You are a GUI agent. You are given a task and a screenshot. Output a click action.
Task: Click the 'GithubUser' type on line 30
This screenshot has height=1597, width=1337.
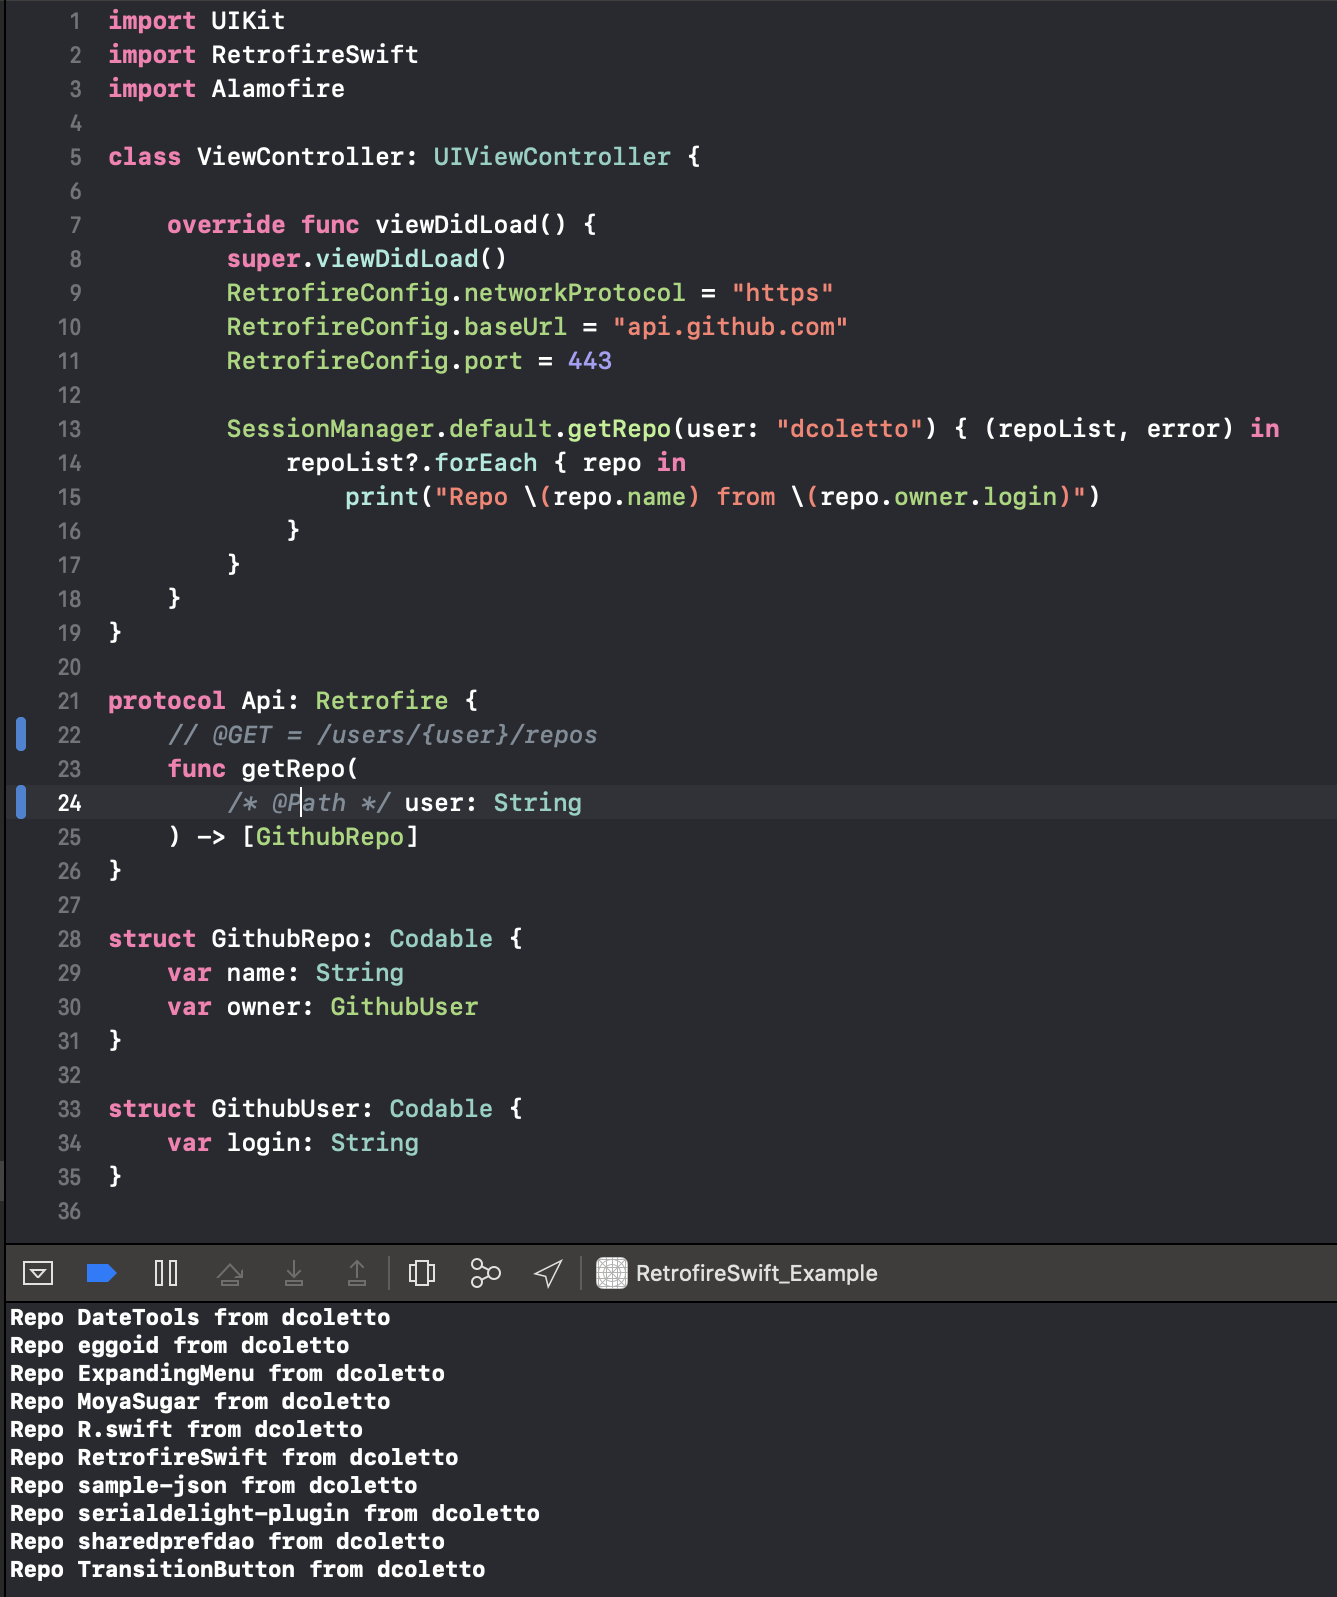(x=404, y=1007)
